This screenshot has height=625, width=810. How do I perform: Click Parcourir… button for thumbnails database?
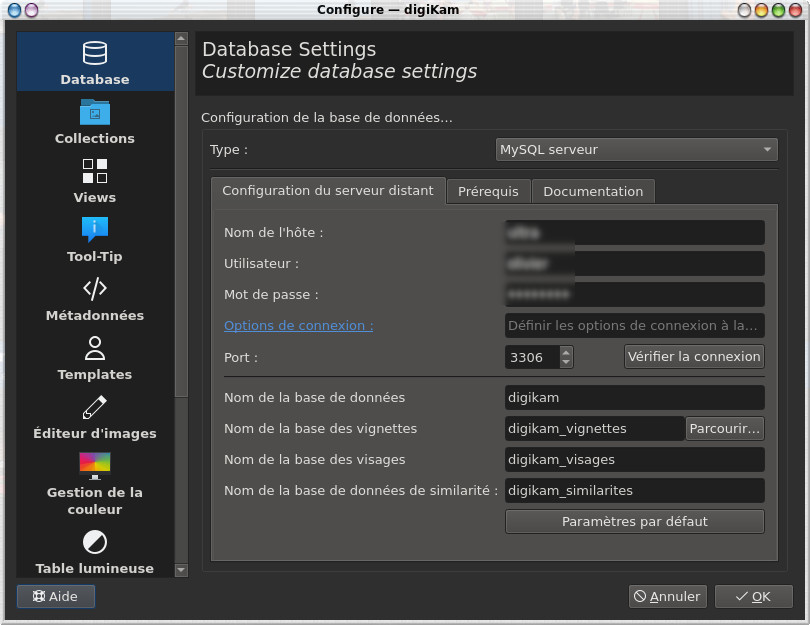[x=725, y=429]
